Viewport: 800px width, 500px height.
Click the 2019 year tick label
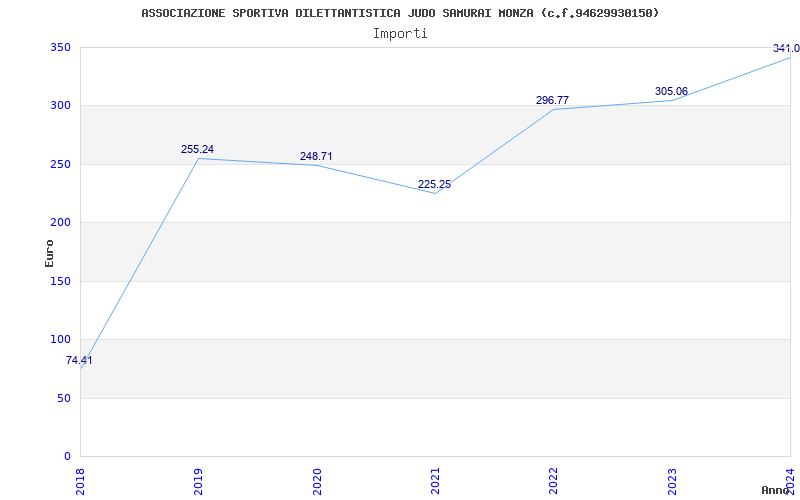pos(198,481)
